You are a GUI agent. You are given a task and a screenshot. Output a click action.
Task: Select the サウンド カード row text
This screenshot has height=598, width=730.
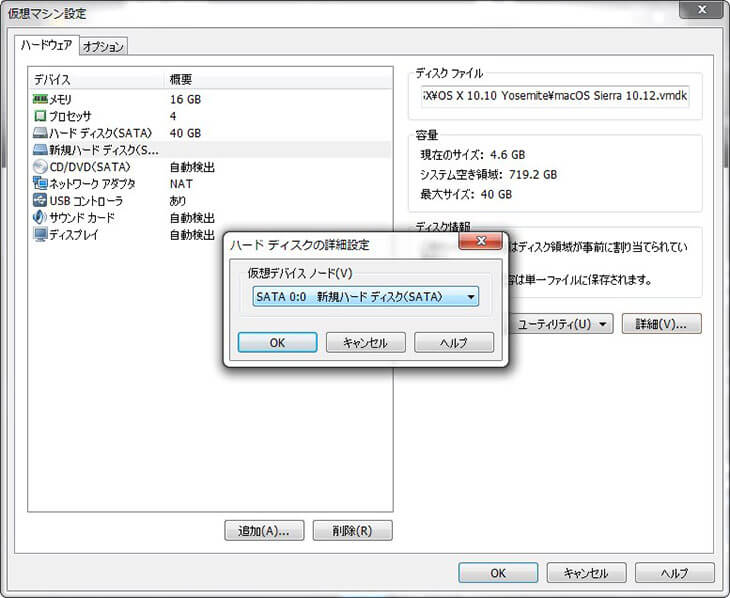(82, 217)
